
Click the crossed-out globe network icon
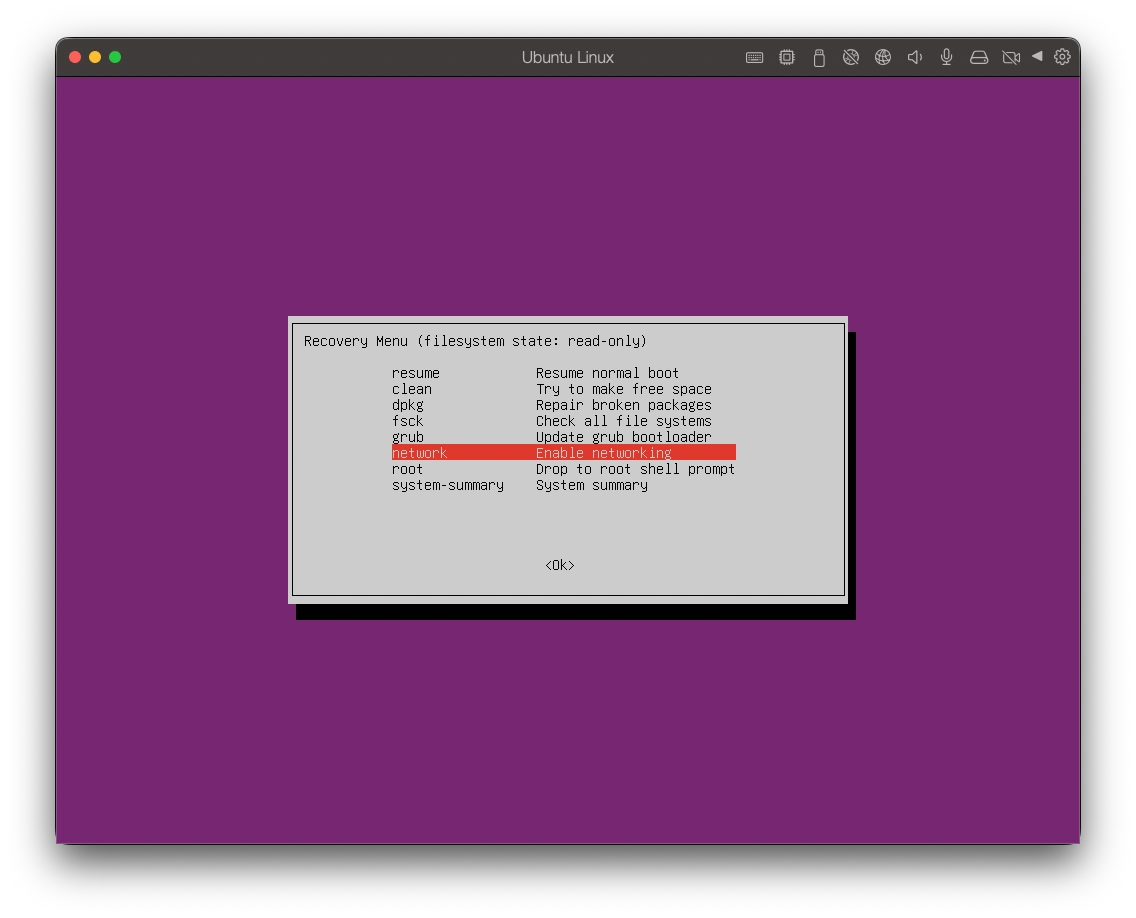pos(851,57)
